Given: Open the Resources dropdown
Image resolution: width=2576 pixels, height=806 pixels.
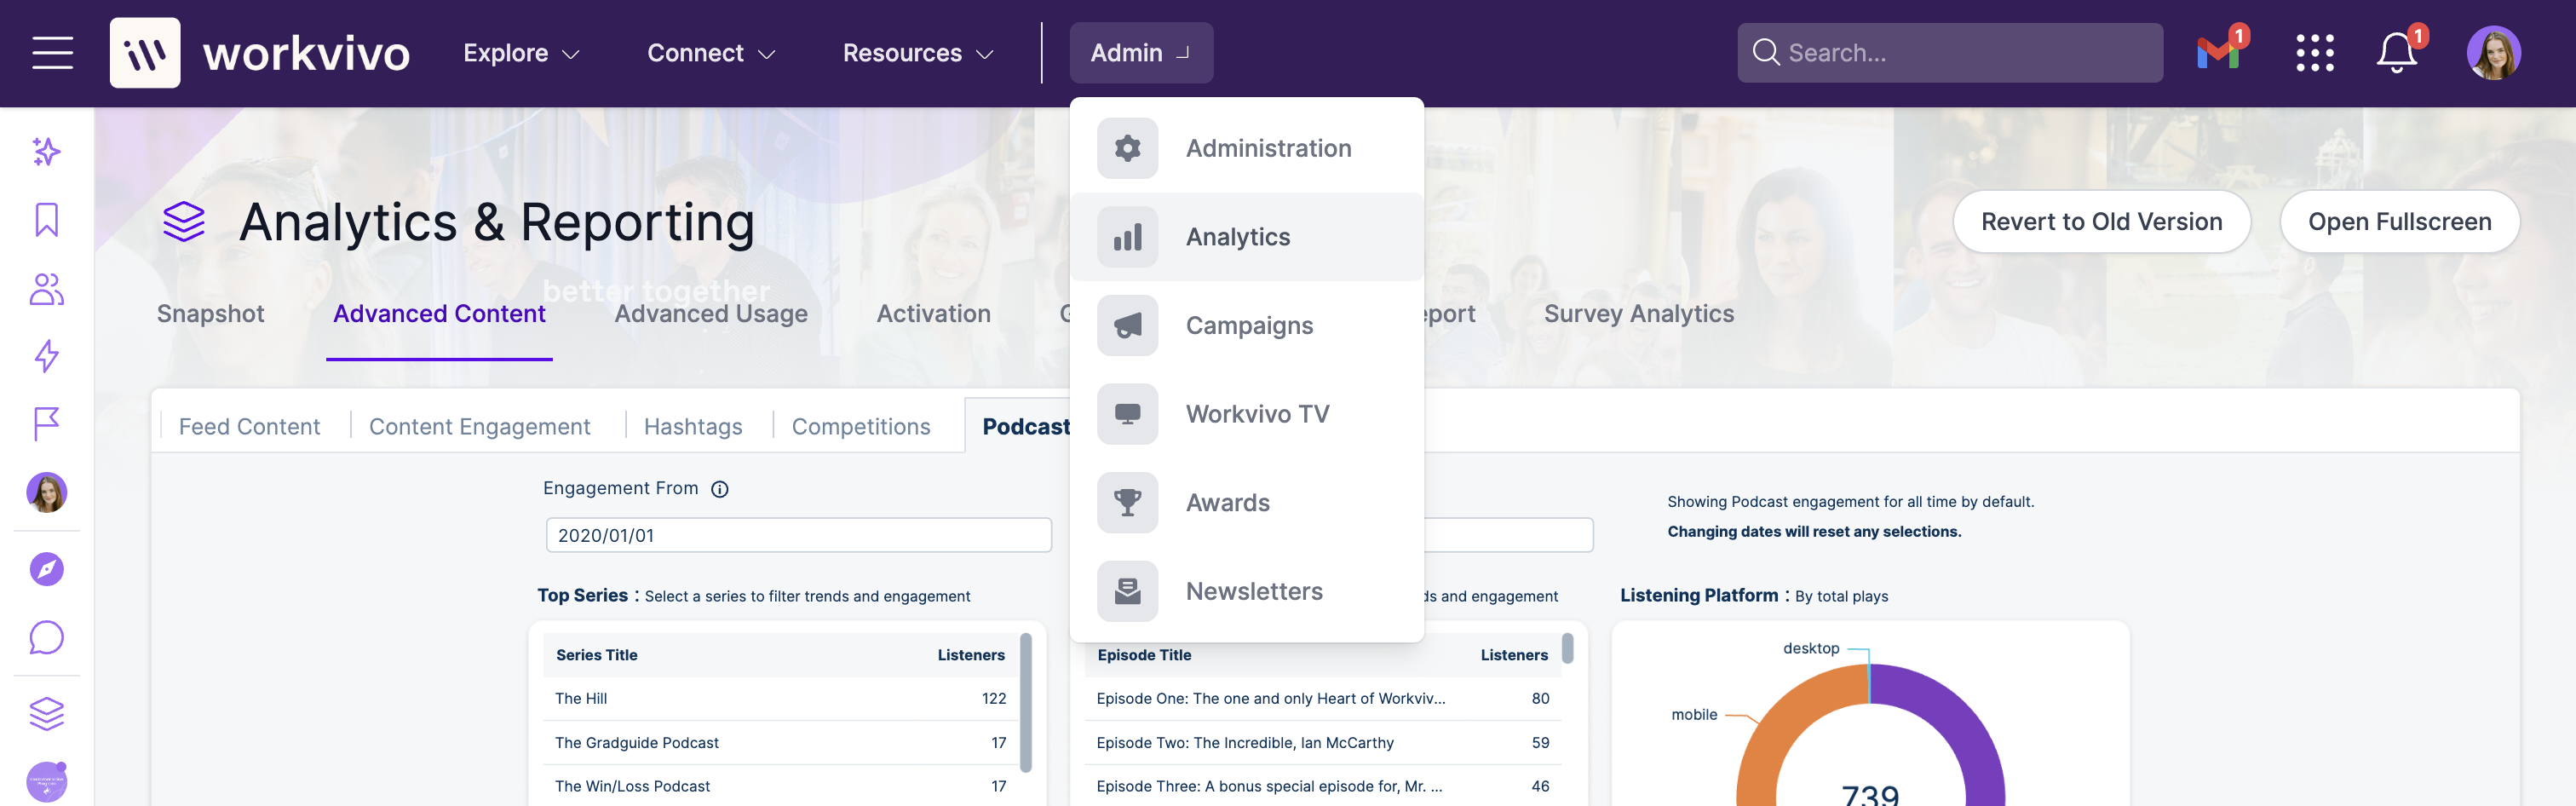Looking at the screenshot, I should click(x=915, y=52).
